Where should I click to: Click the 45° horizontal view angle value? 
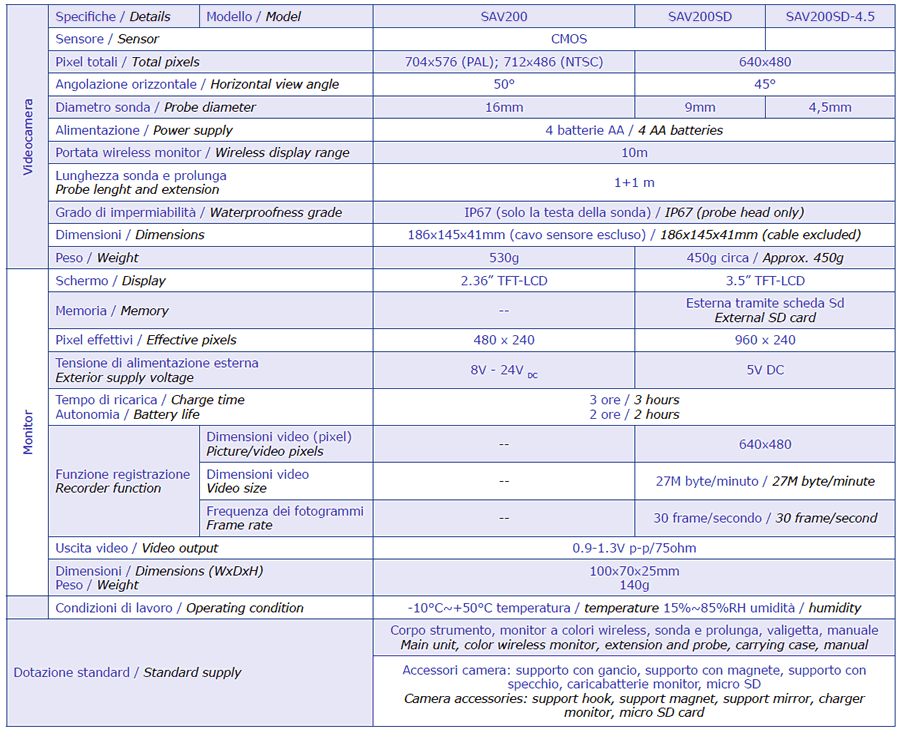point(765,84)
